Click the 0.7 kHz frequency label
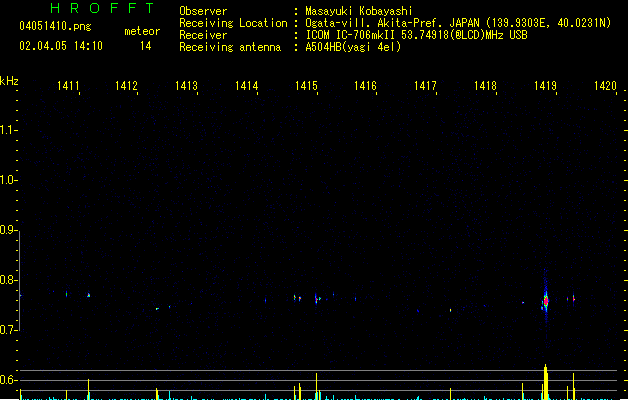Image resolution: width=629 pixels, height=400 pixels. (7, 330)
